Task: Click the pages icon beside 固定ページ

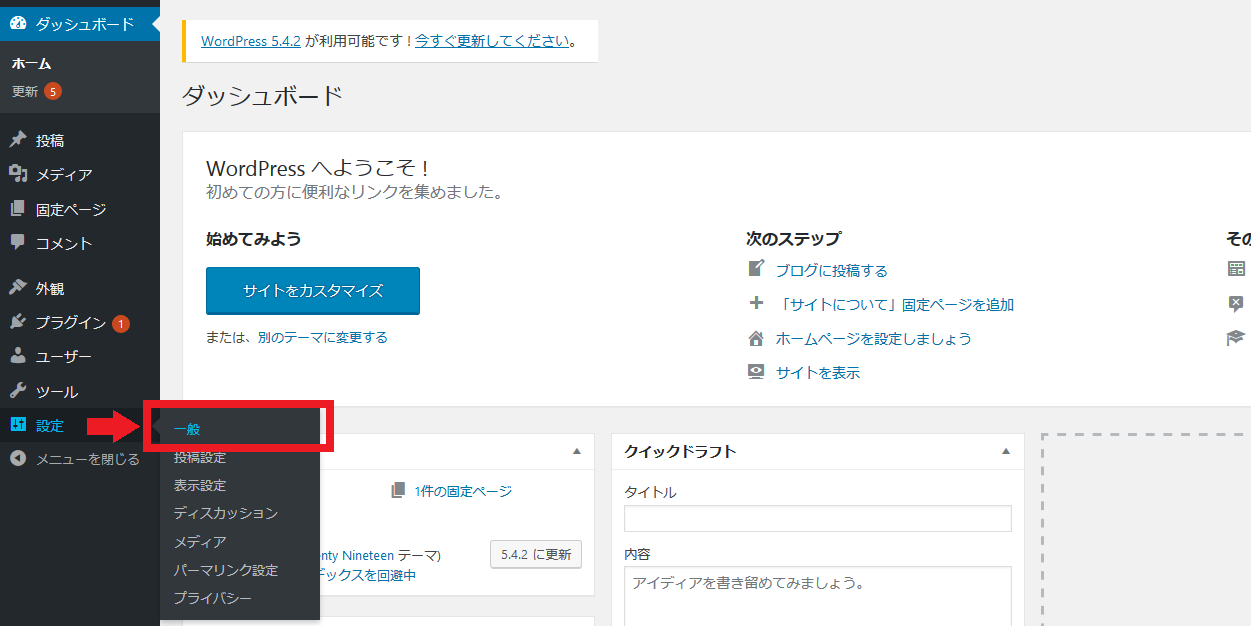Action: point(18,209)
